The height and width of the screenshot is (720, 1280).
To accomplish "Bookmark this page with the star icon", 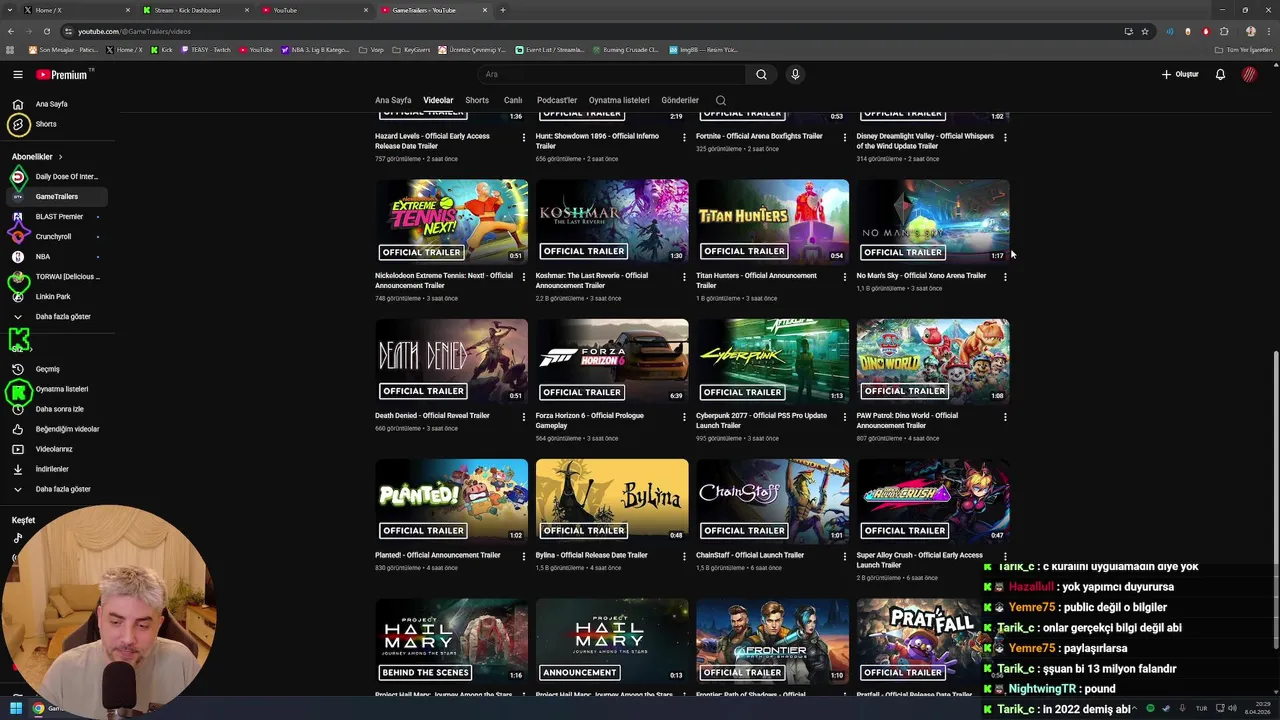I will 1145,31.
